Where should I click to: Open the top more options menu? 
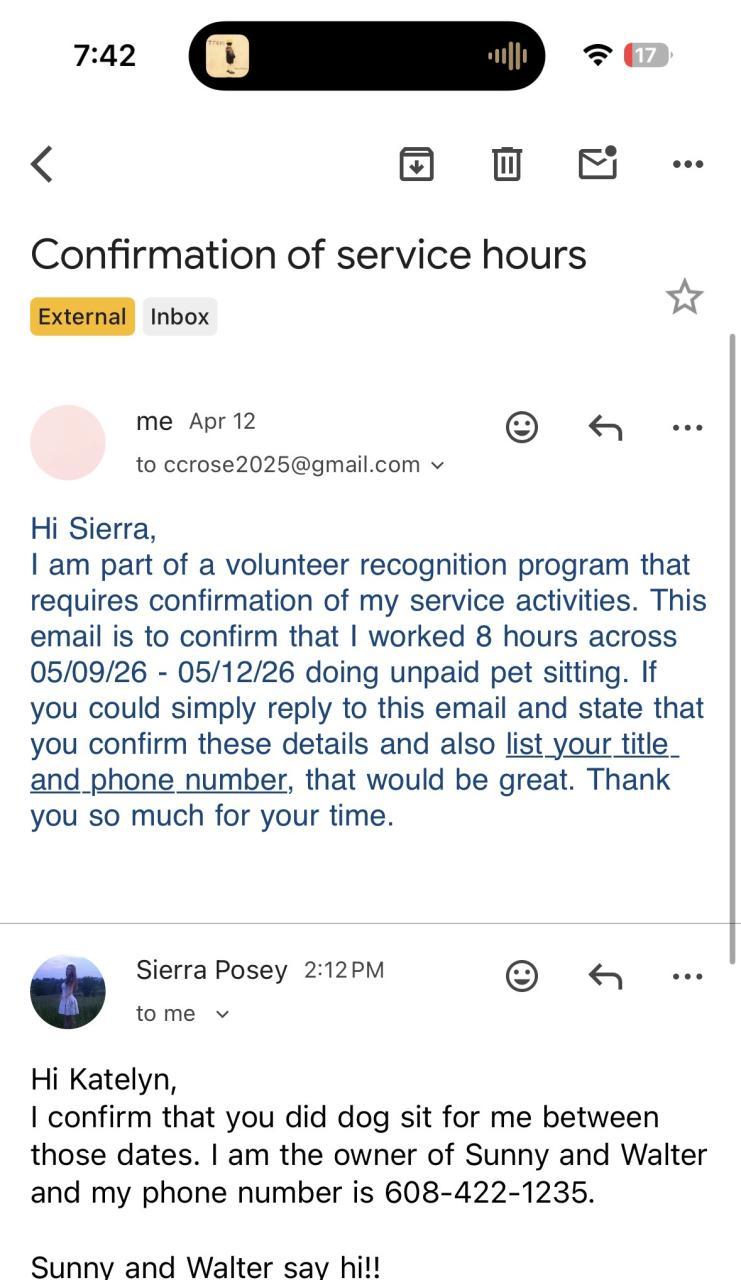pos(688,164)
